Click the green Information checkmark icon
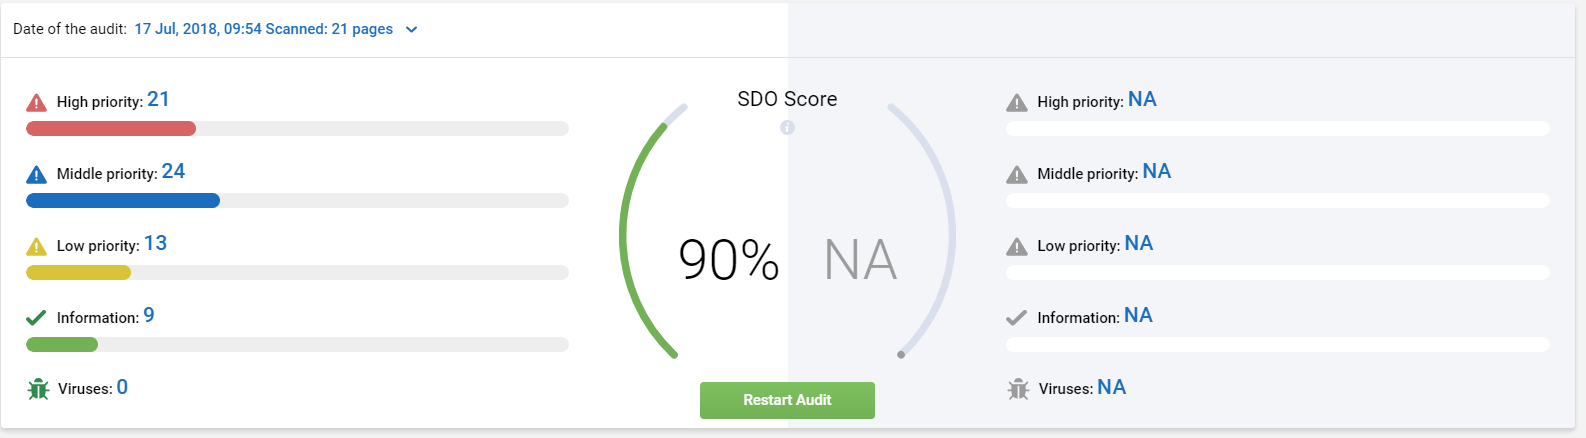Image resolution: width=1586 pixels, height=438 pixels. (x=36, y=318)
